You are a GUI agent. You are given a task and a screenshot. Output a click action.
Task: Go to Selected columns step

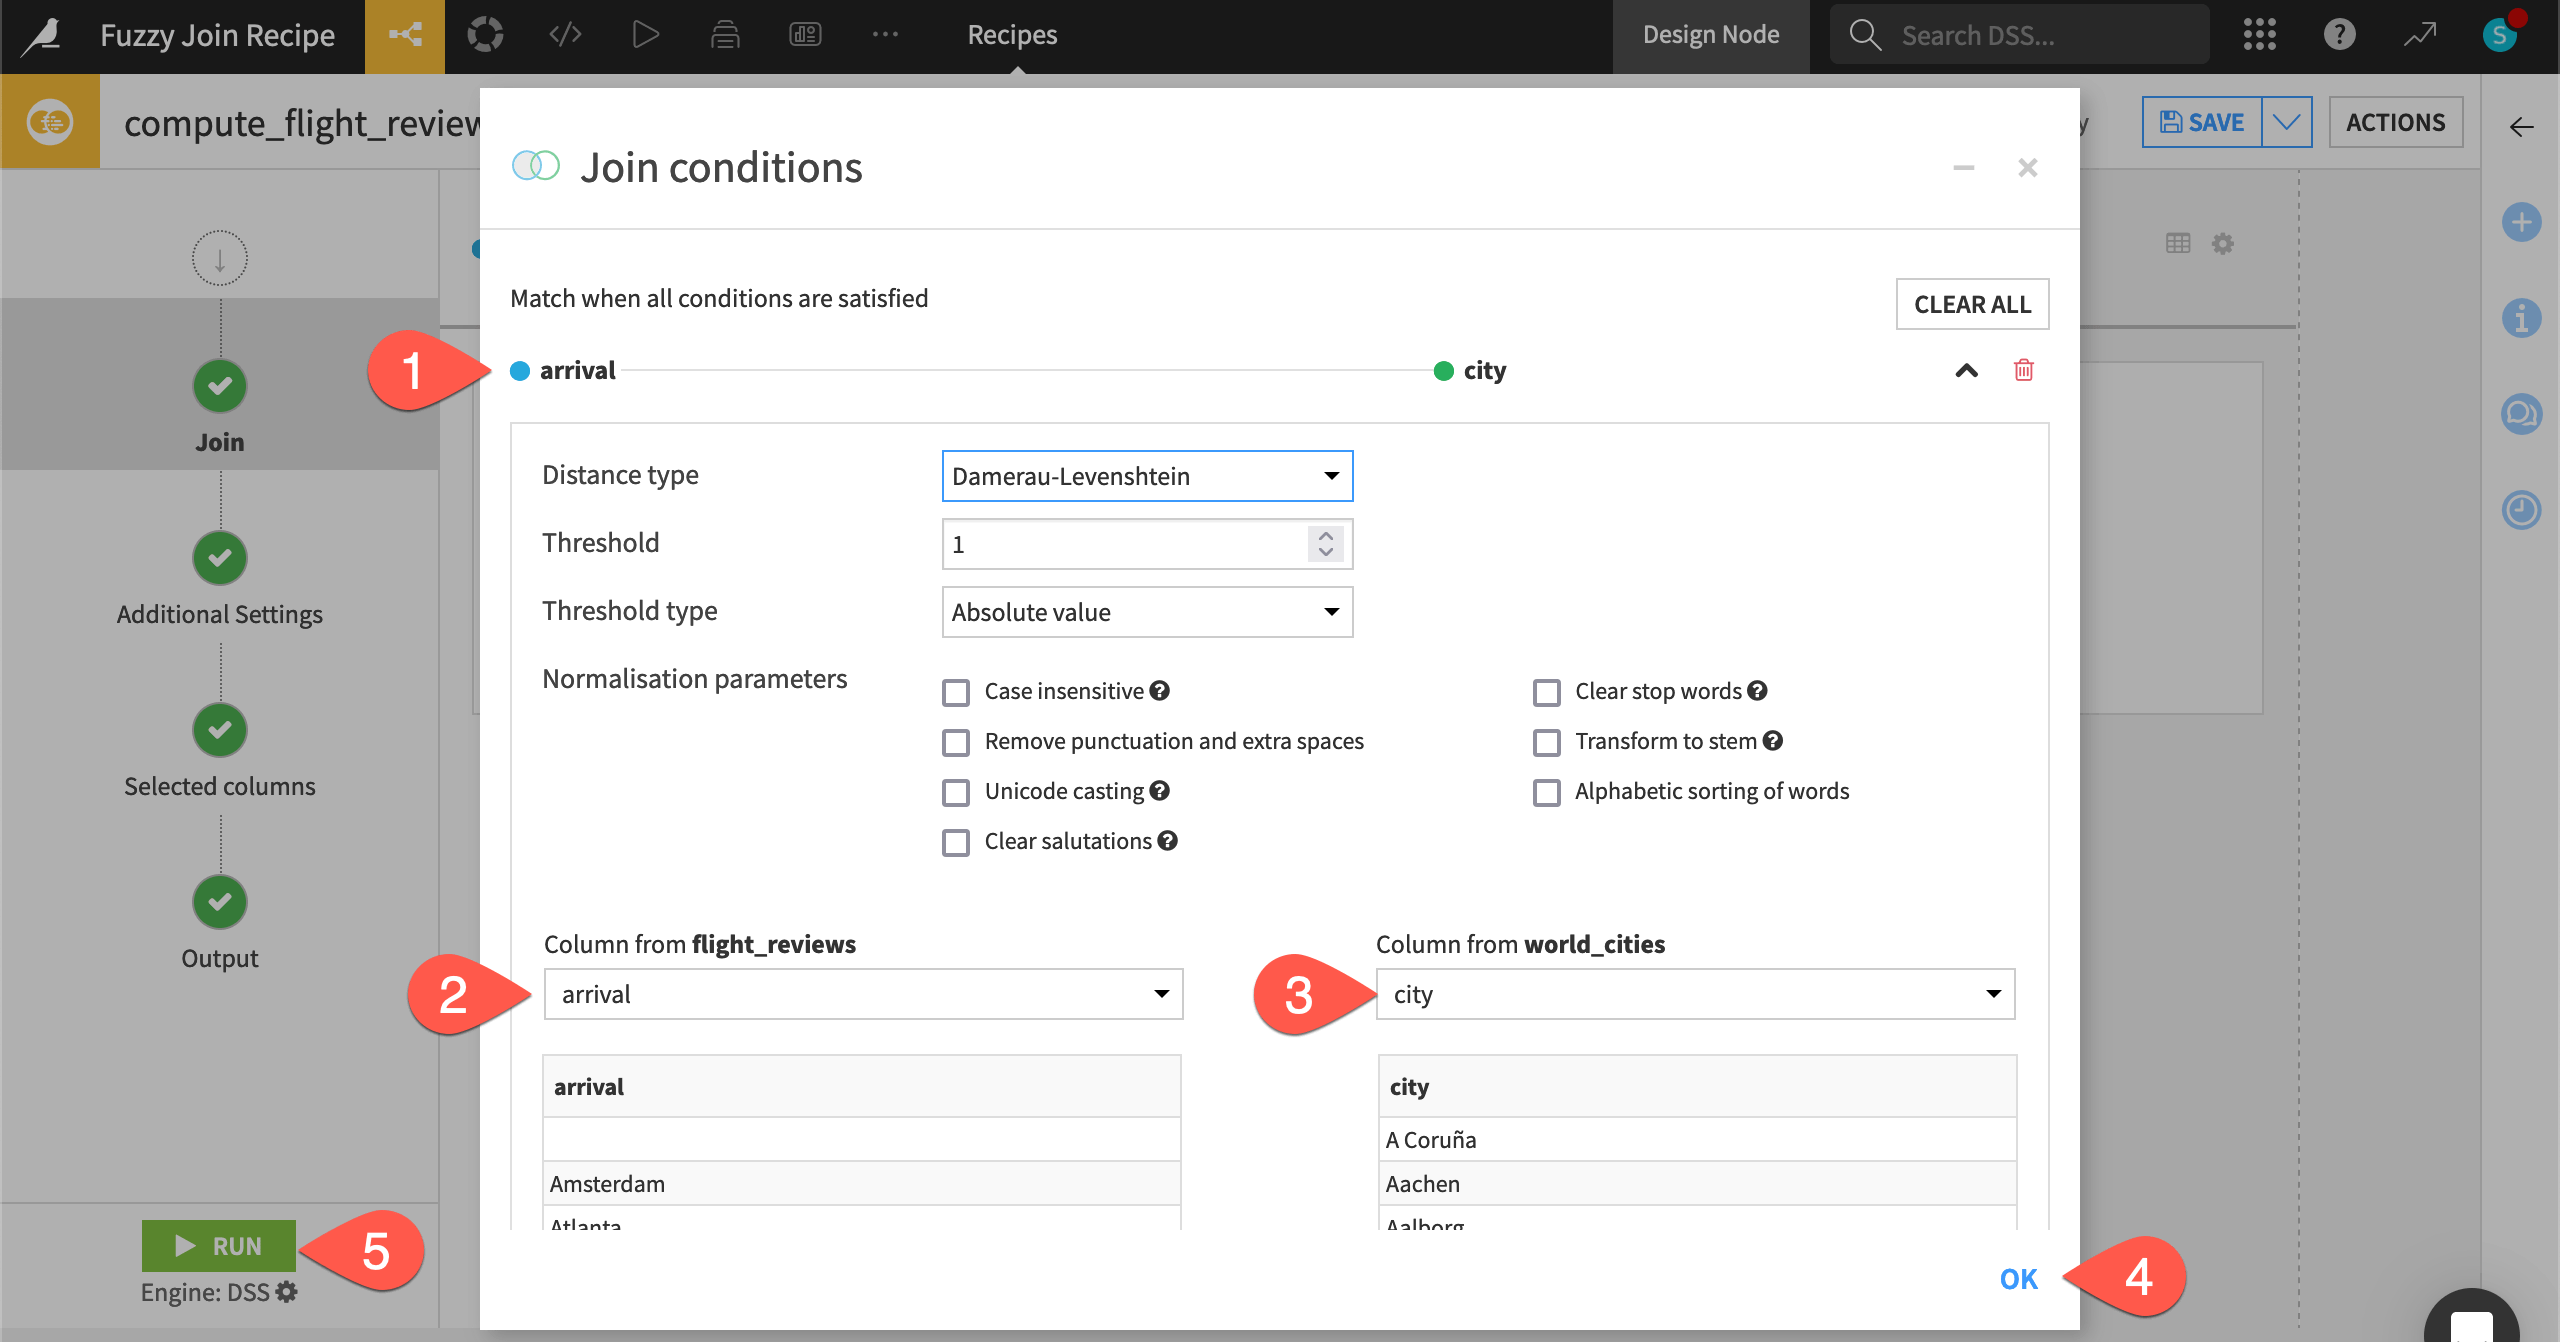click(220, 729)
